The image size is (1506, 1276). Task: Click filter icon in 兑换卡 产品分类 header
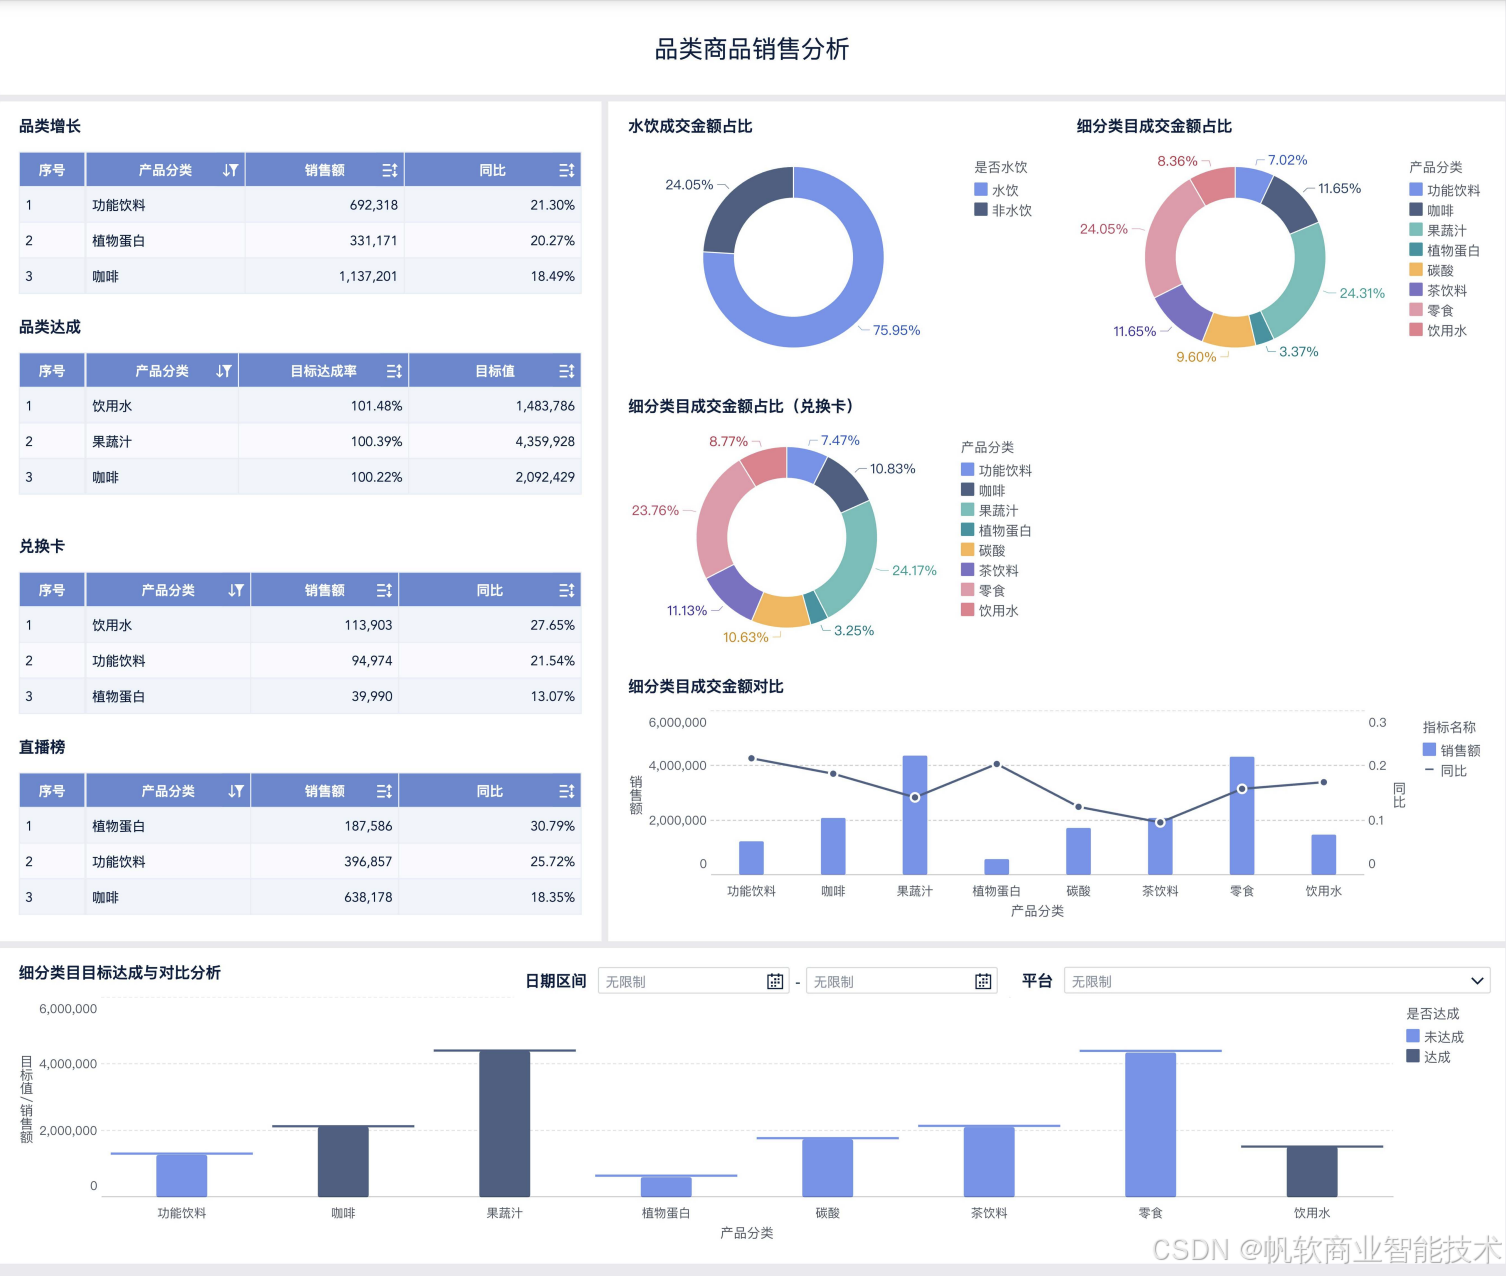[x=236, y=590]
